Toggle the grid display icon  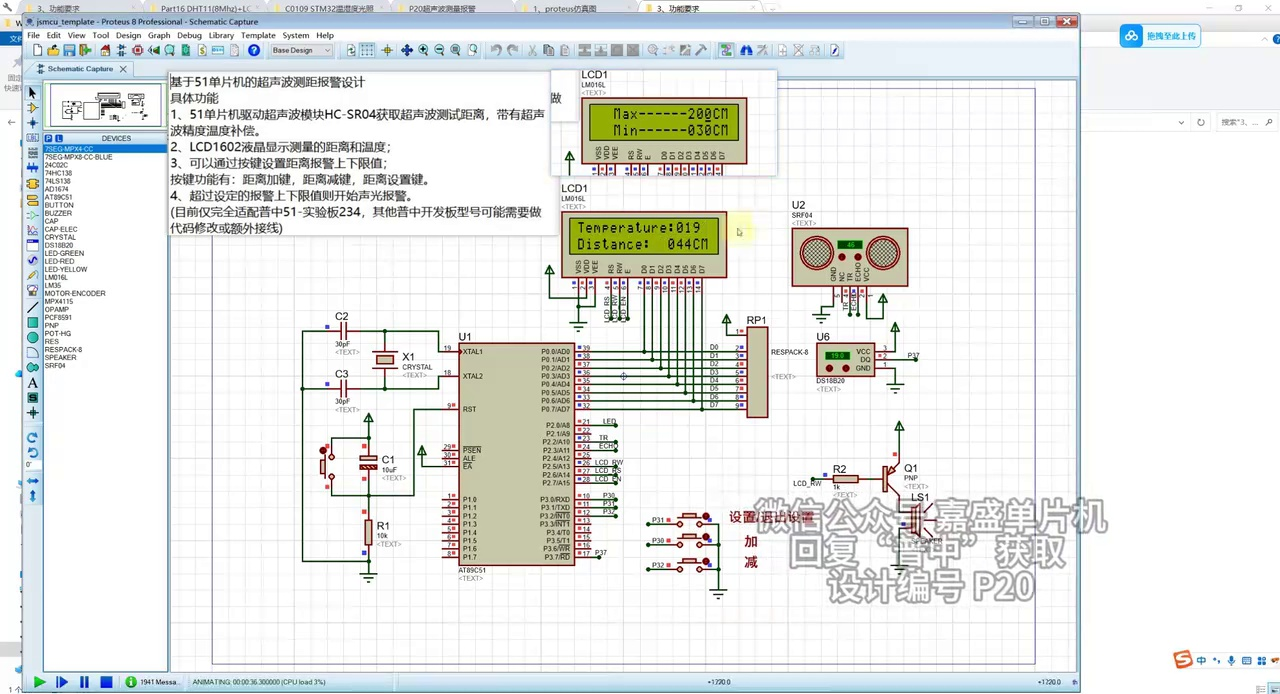tap(368, 50)
